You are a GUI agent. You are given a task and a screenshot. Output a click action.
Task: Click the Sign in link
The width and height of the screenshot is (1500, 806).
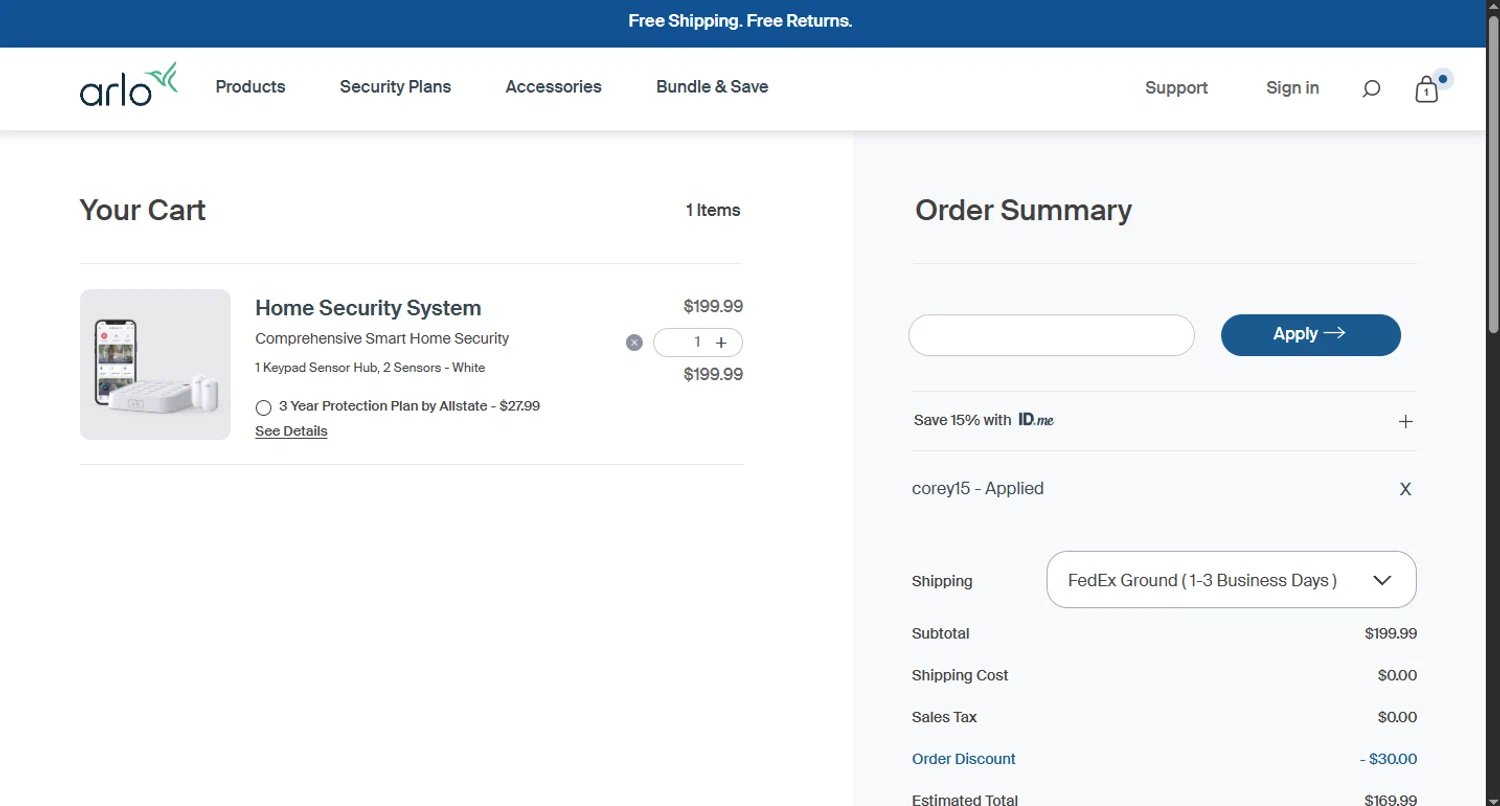(x=1292, y=88)
